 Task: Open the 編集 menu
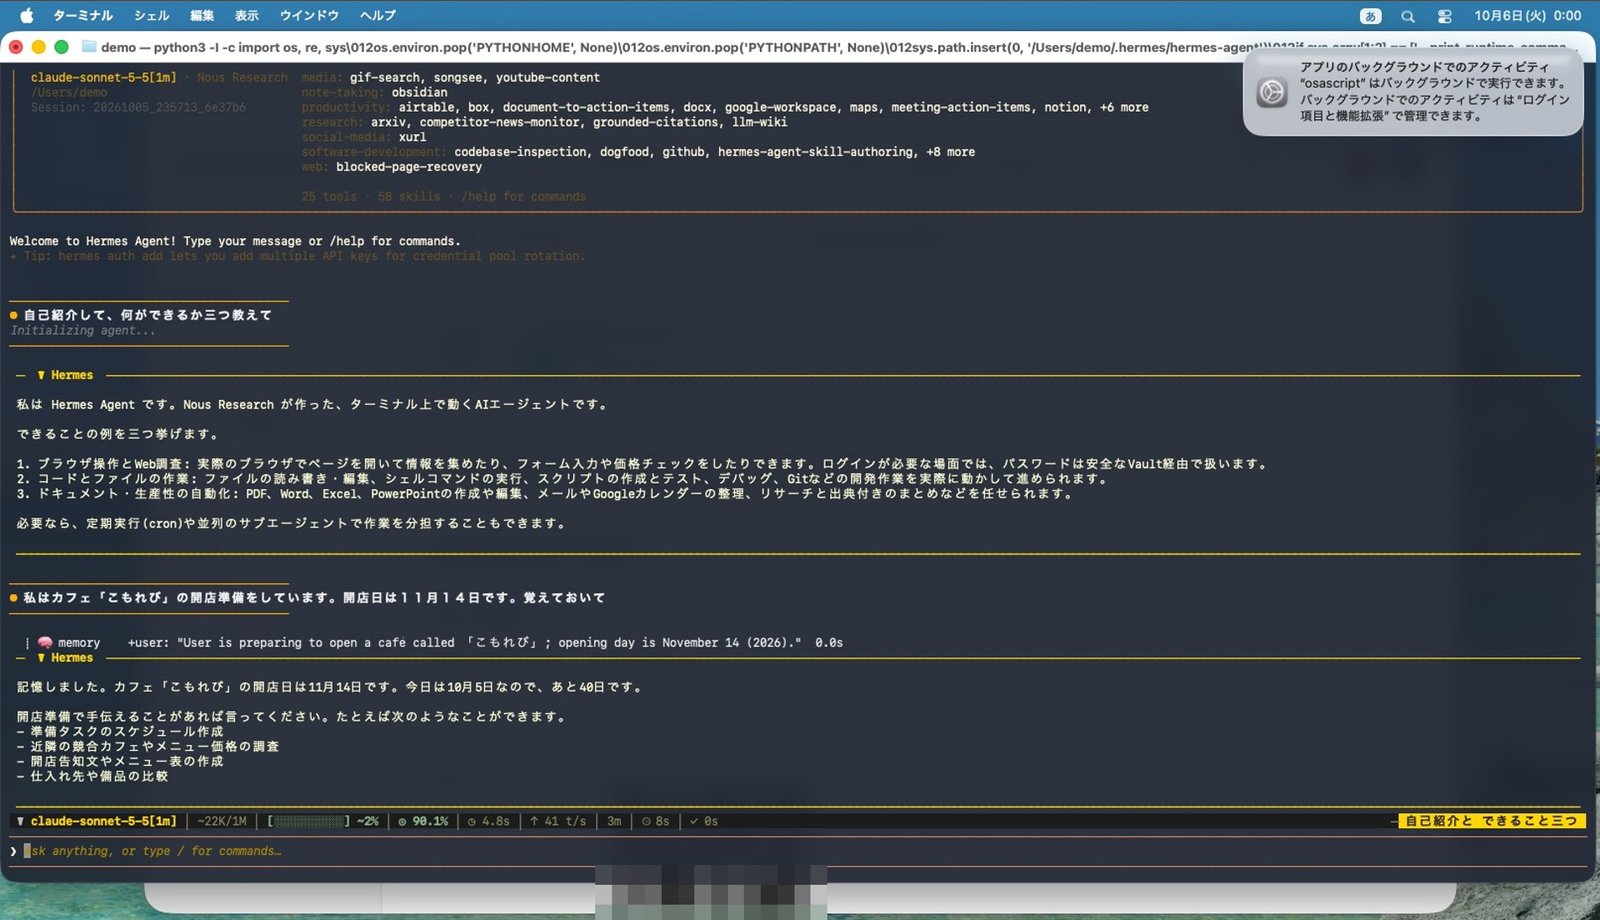point(202,15)
